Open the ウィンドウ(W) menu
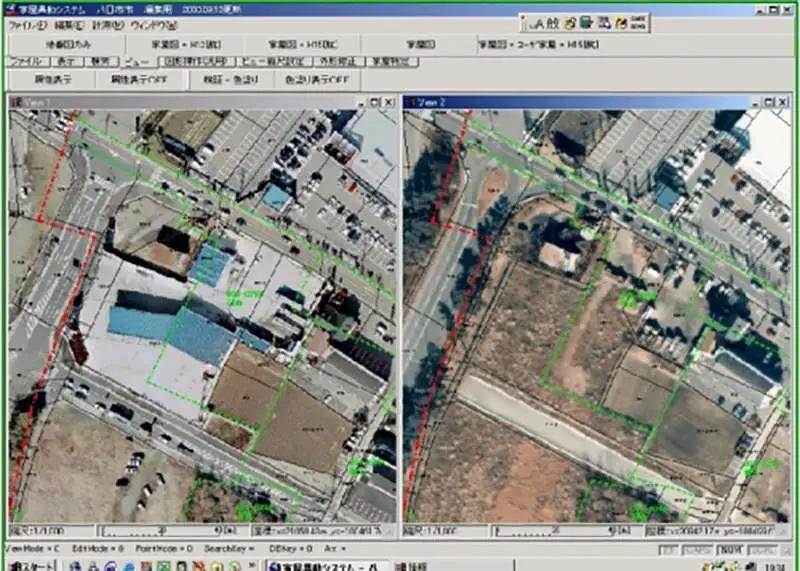The image size is (800, 571). click(x=154, y=25)
